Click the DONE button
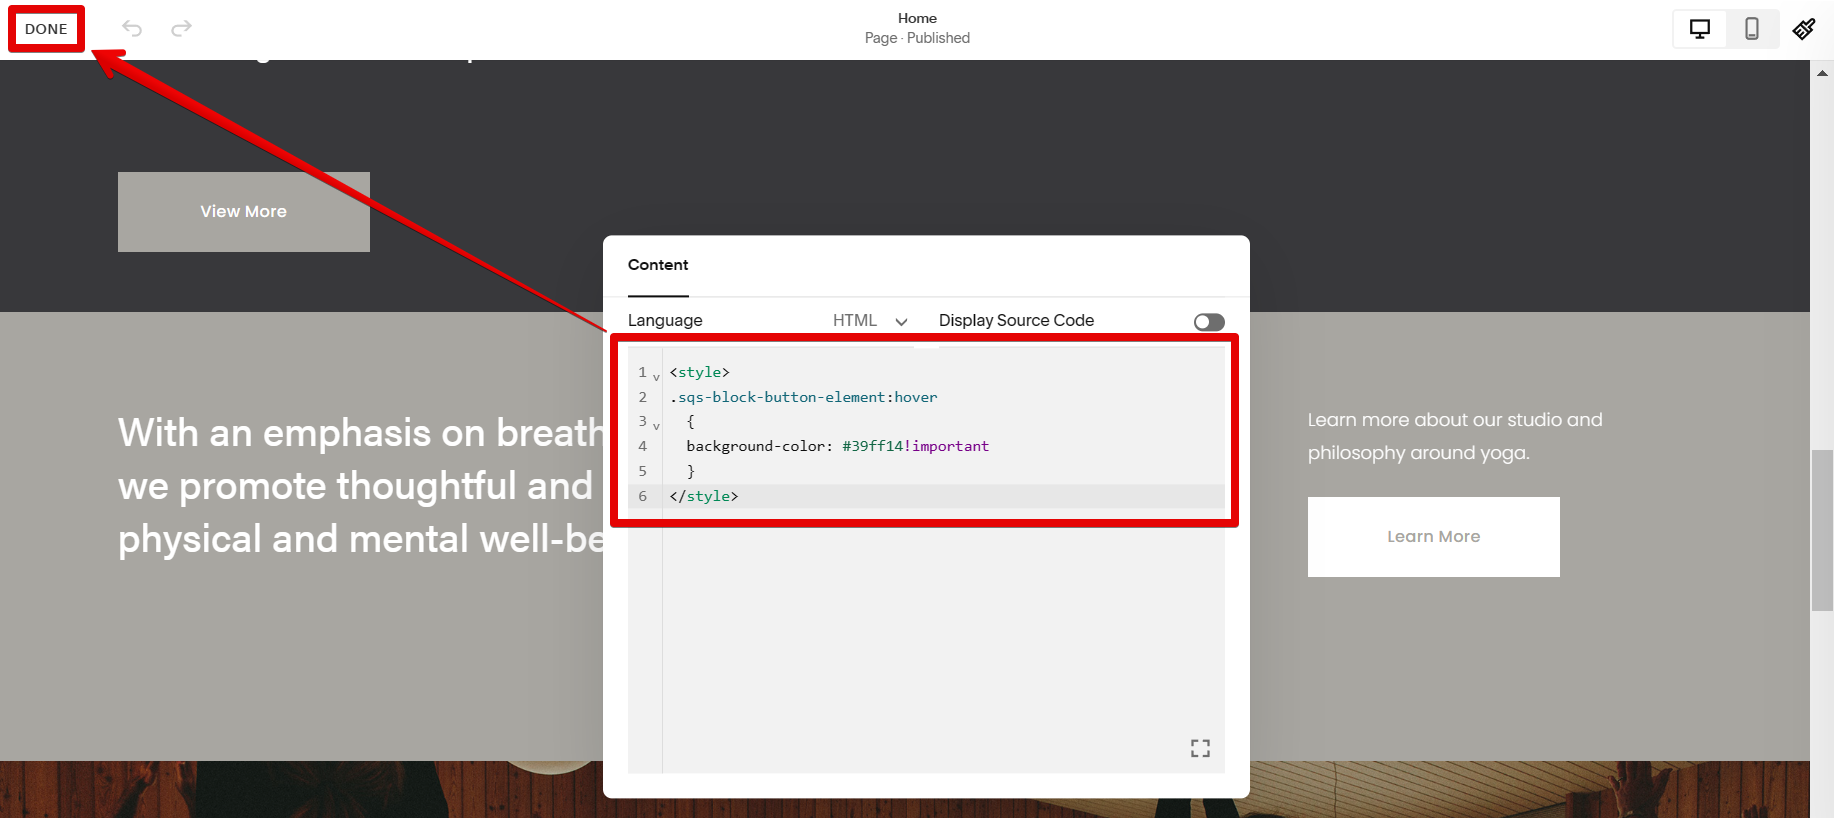The height and width of the screenshot is (818, 1834). pyautogui.click(x=46, y=29)
